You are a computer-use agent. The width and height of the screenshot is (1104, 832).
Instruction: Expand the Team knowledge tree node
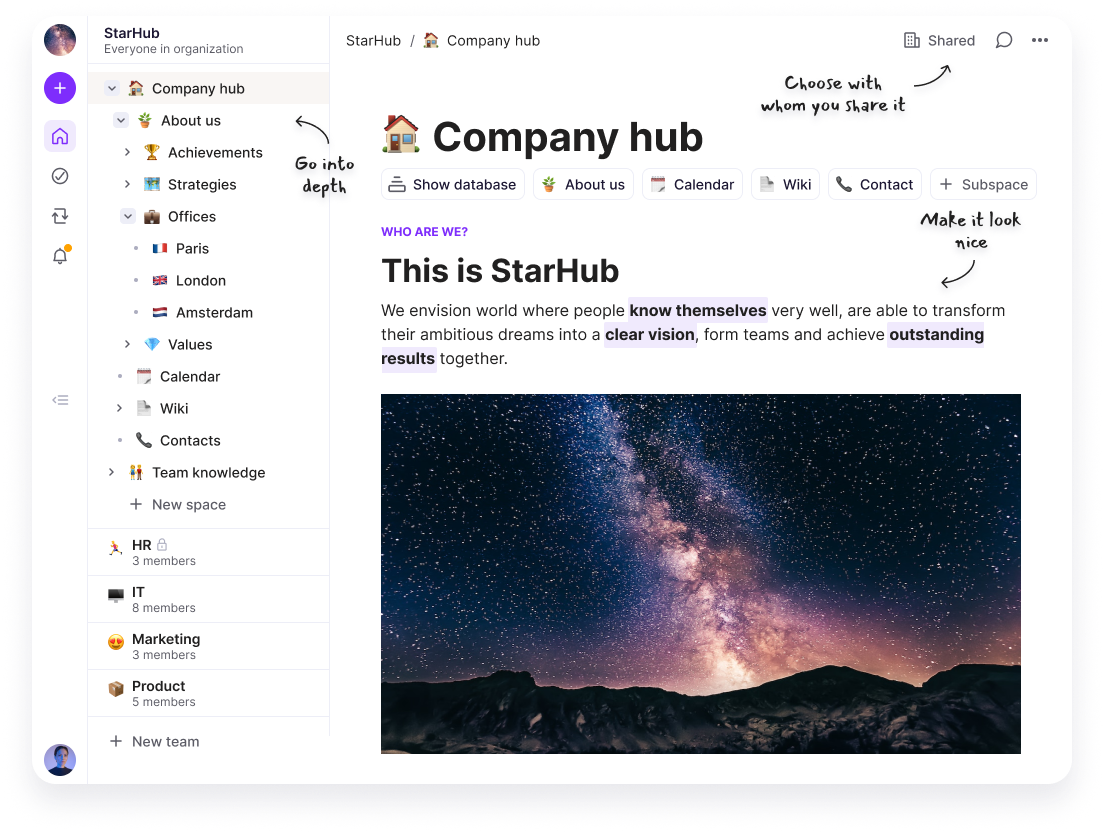coord(111,472)
